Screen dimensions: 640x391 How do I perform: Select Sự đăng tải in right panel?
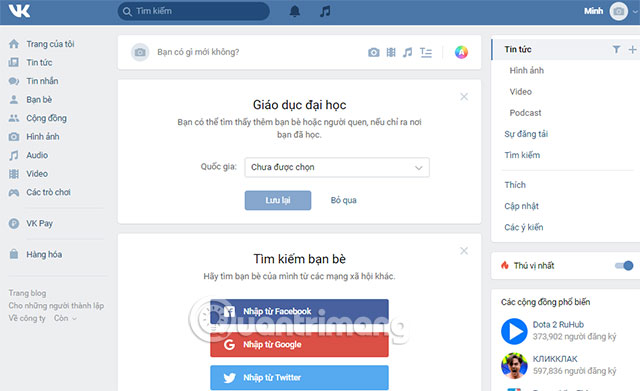(526, 134)
